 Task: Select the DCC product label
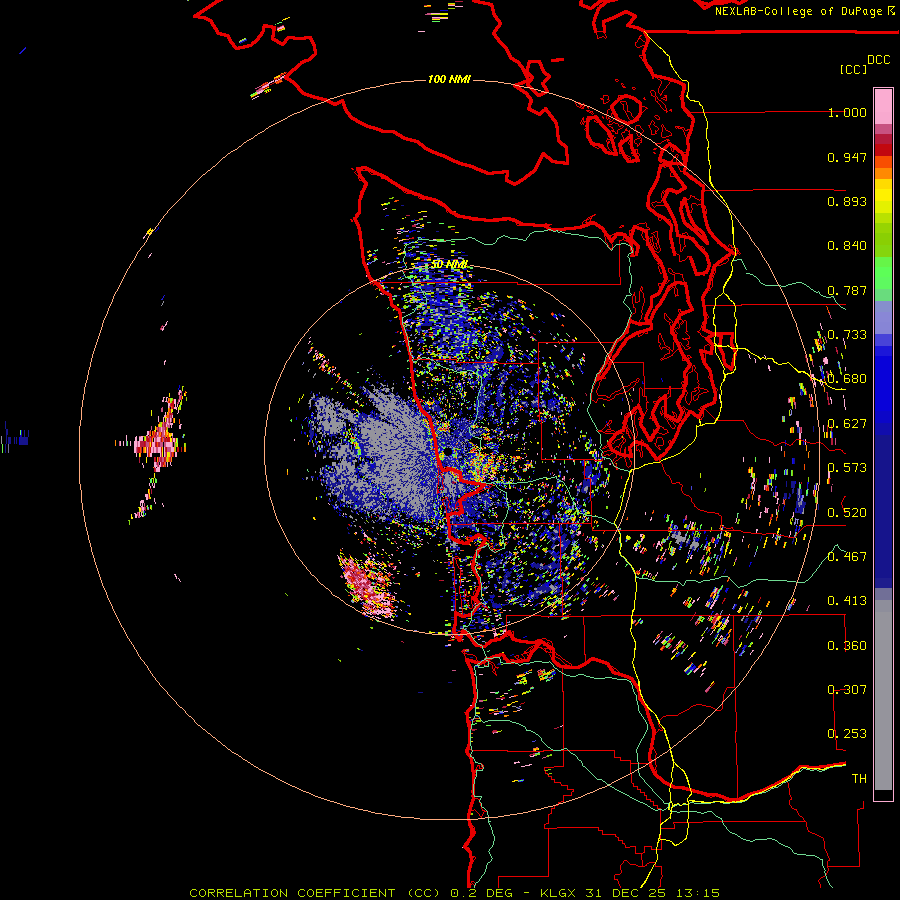pos(878,60)
